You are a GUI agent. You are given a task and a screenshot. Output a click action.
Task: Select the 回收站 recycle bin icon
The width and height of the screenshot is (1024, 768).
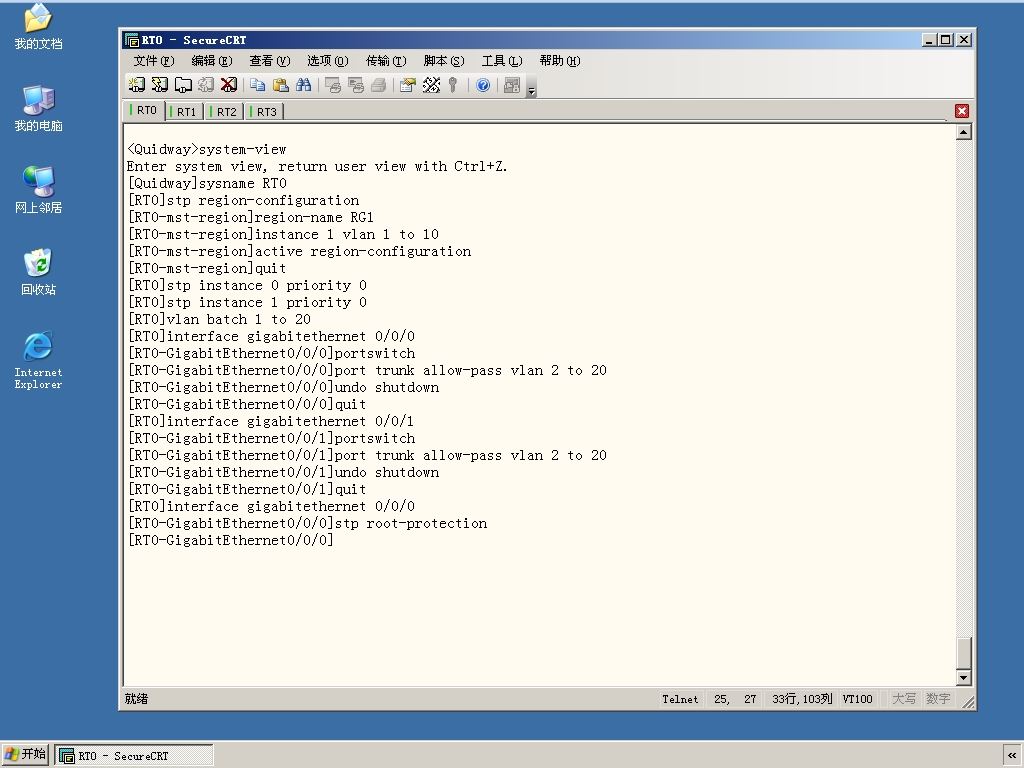tap(39, 272)
